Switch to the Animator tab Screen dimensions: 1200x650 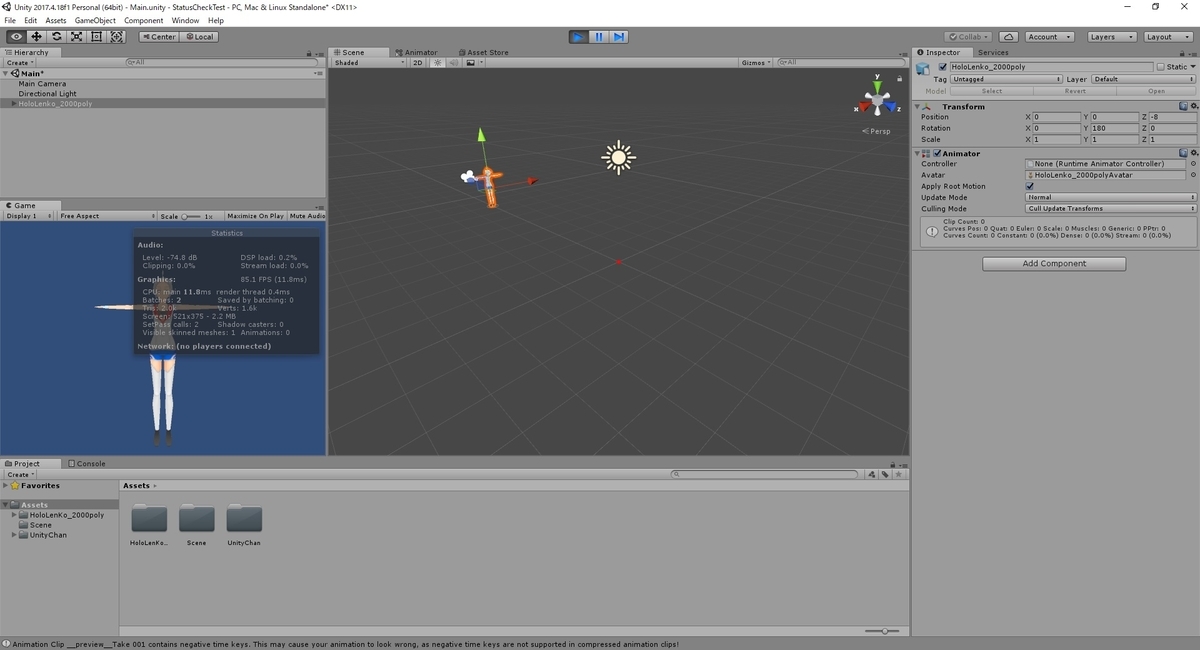click(x=416, y=52)
